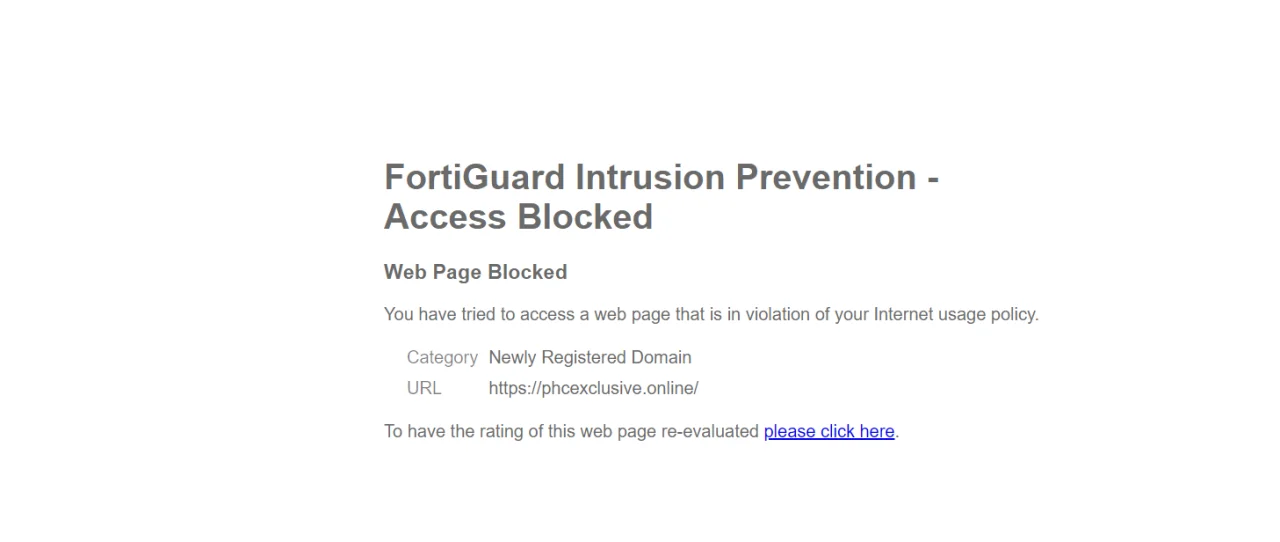Click the "Newly Registered Domain" category value
This screenshot has width=1280, height=542.
point(590,357)
